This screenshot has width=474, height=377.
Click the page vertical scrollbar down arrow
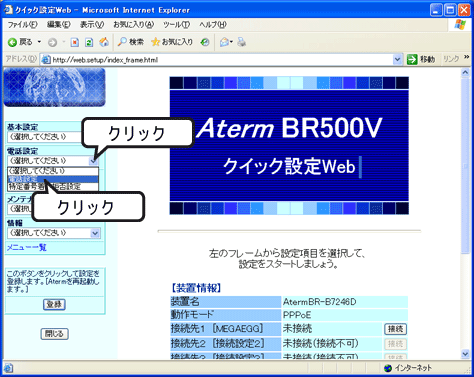coord(465,354)
